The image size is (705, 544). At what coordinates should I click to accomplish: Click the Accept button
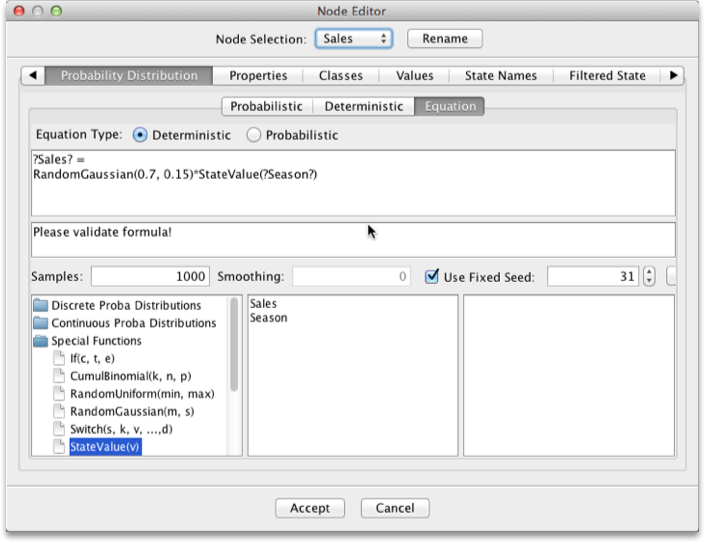pos(310,508)
